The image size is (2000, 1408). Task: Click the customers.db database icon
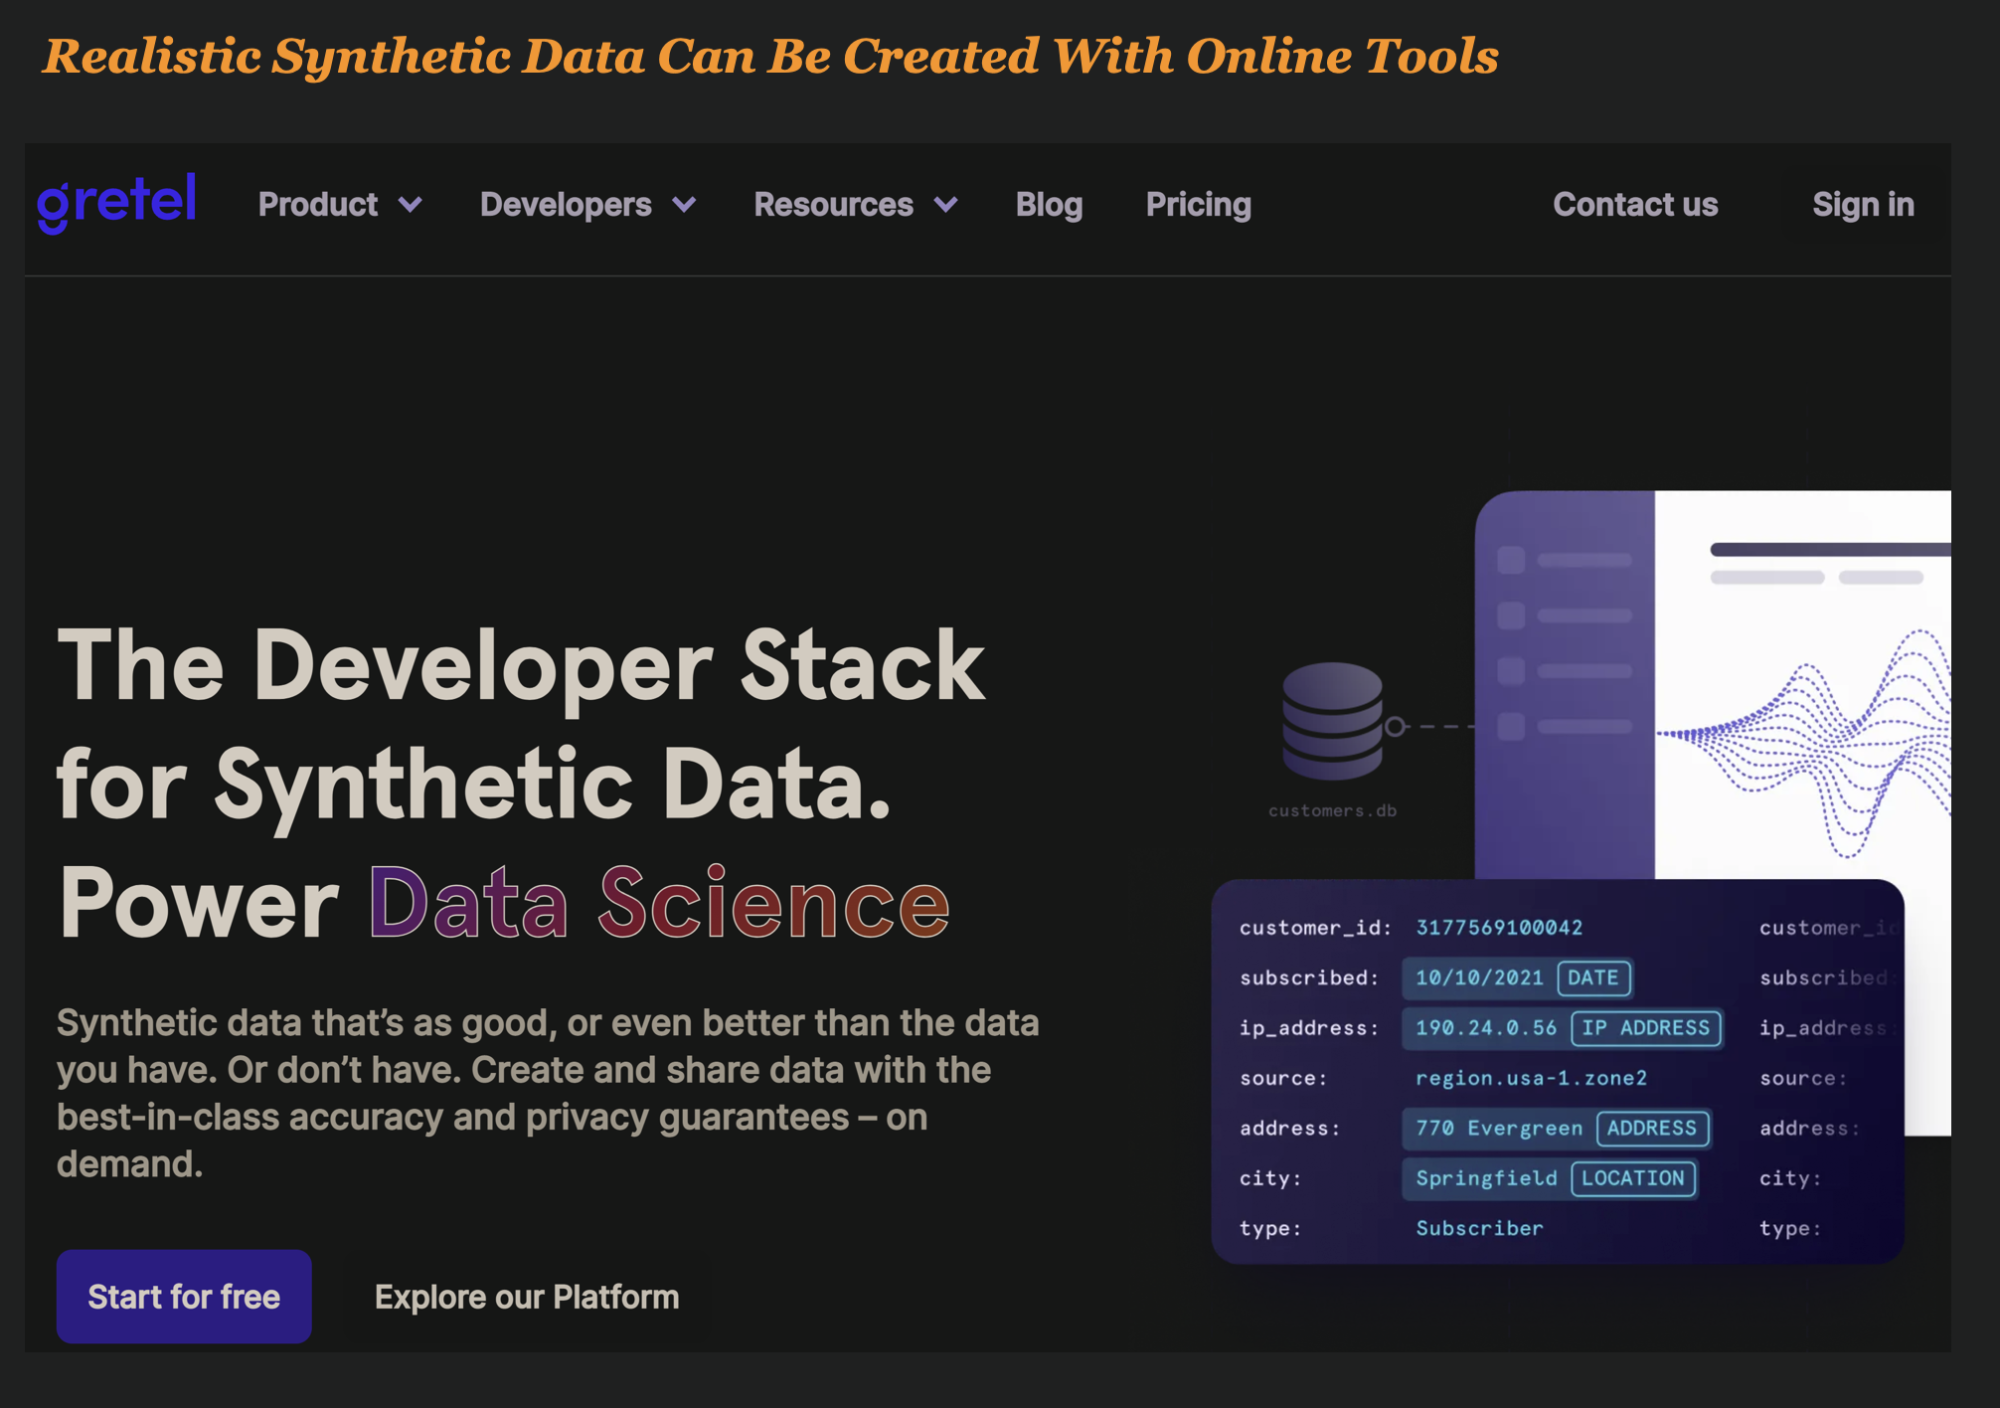(1332, 721)
